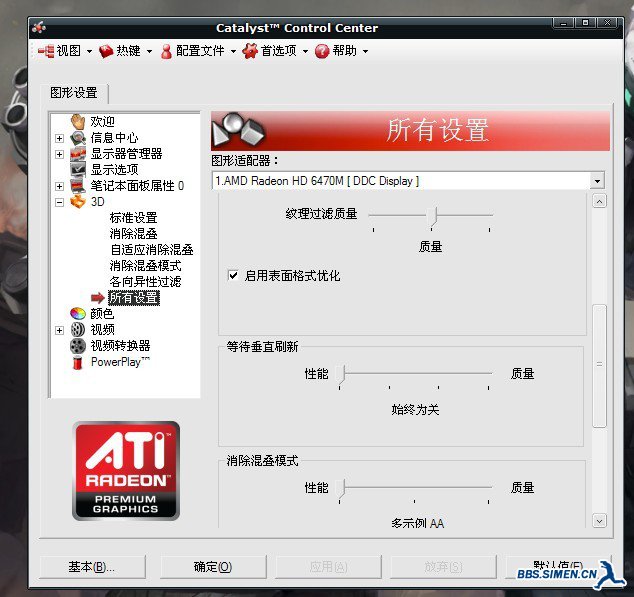Select 各向异性过滤 tree item
The width and height of the screenshot is (634, 597).
click(x=146, y=282)
